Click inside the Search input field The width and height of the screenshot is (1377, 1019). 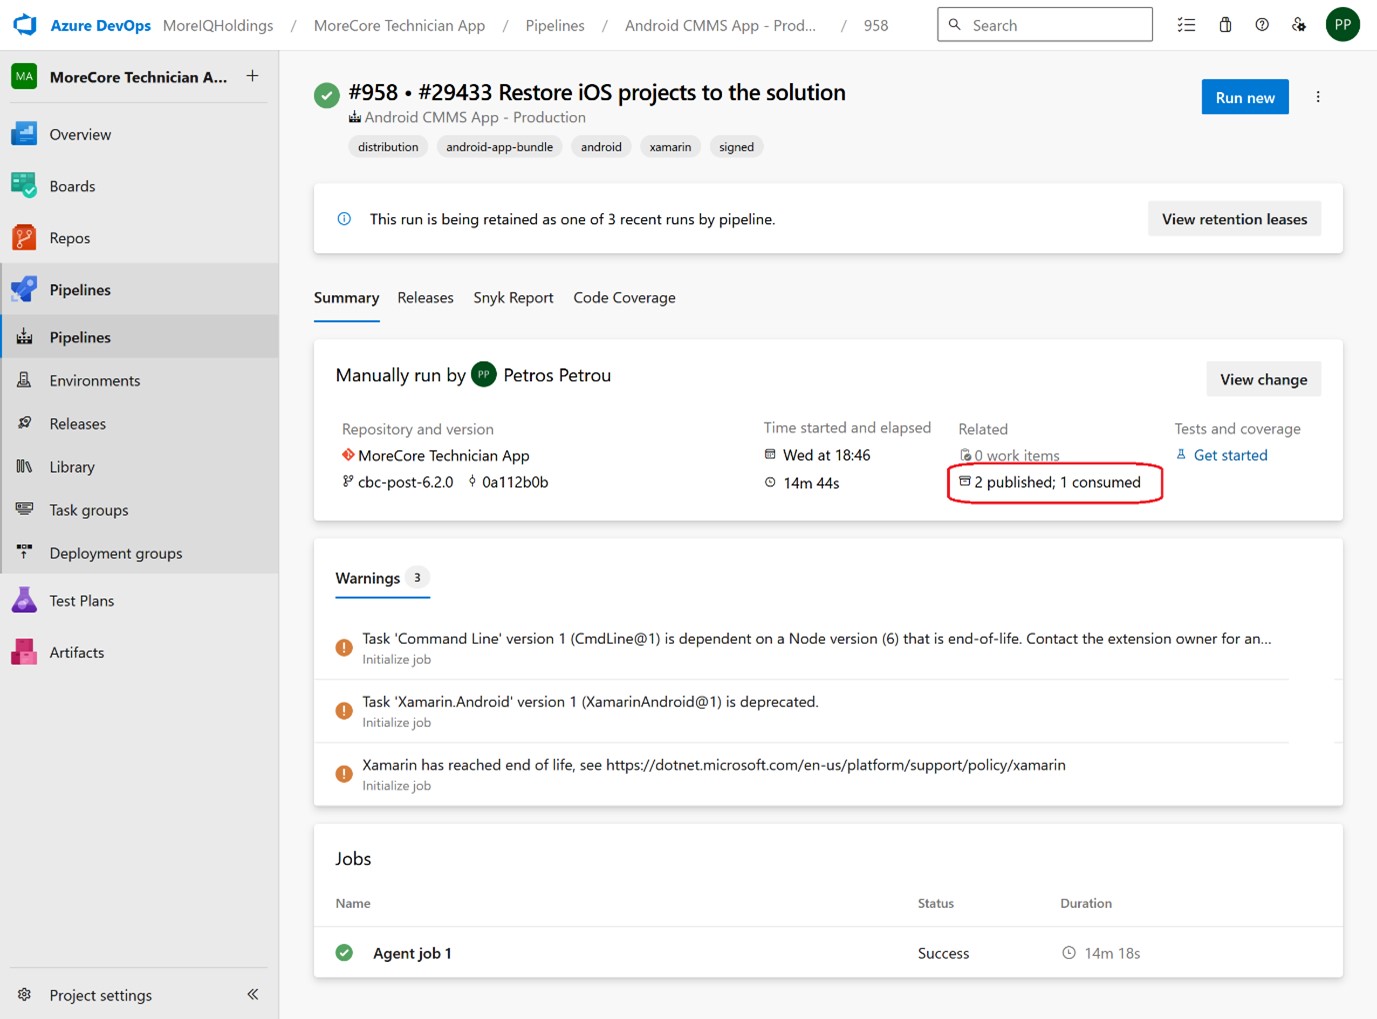[x=1055, y=25]
